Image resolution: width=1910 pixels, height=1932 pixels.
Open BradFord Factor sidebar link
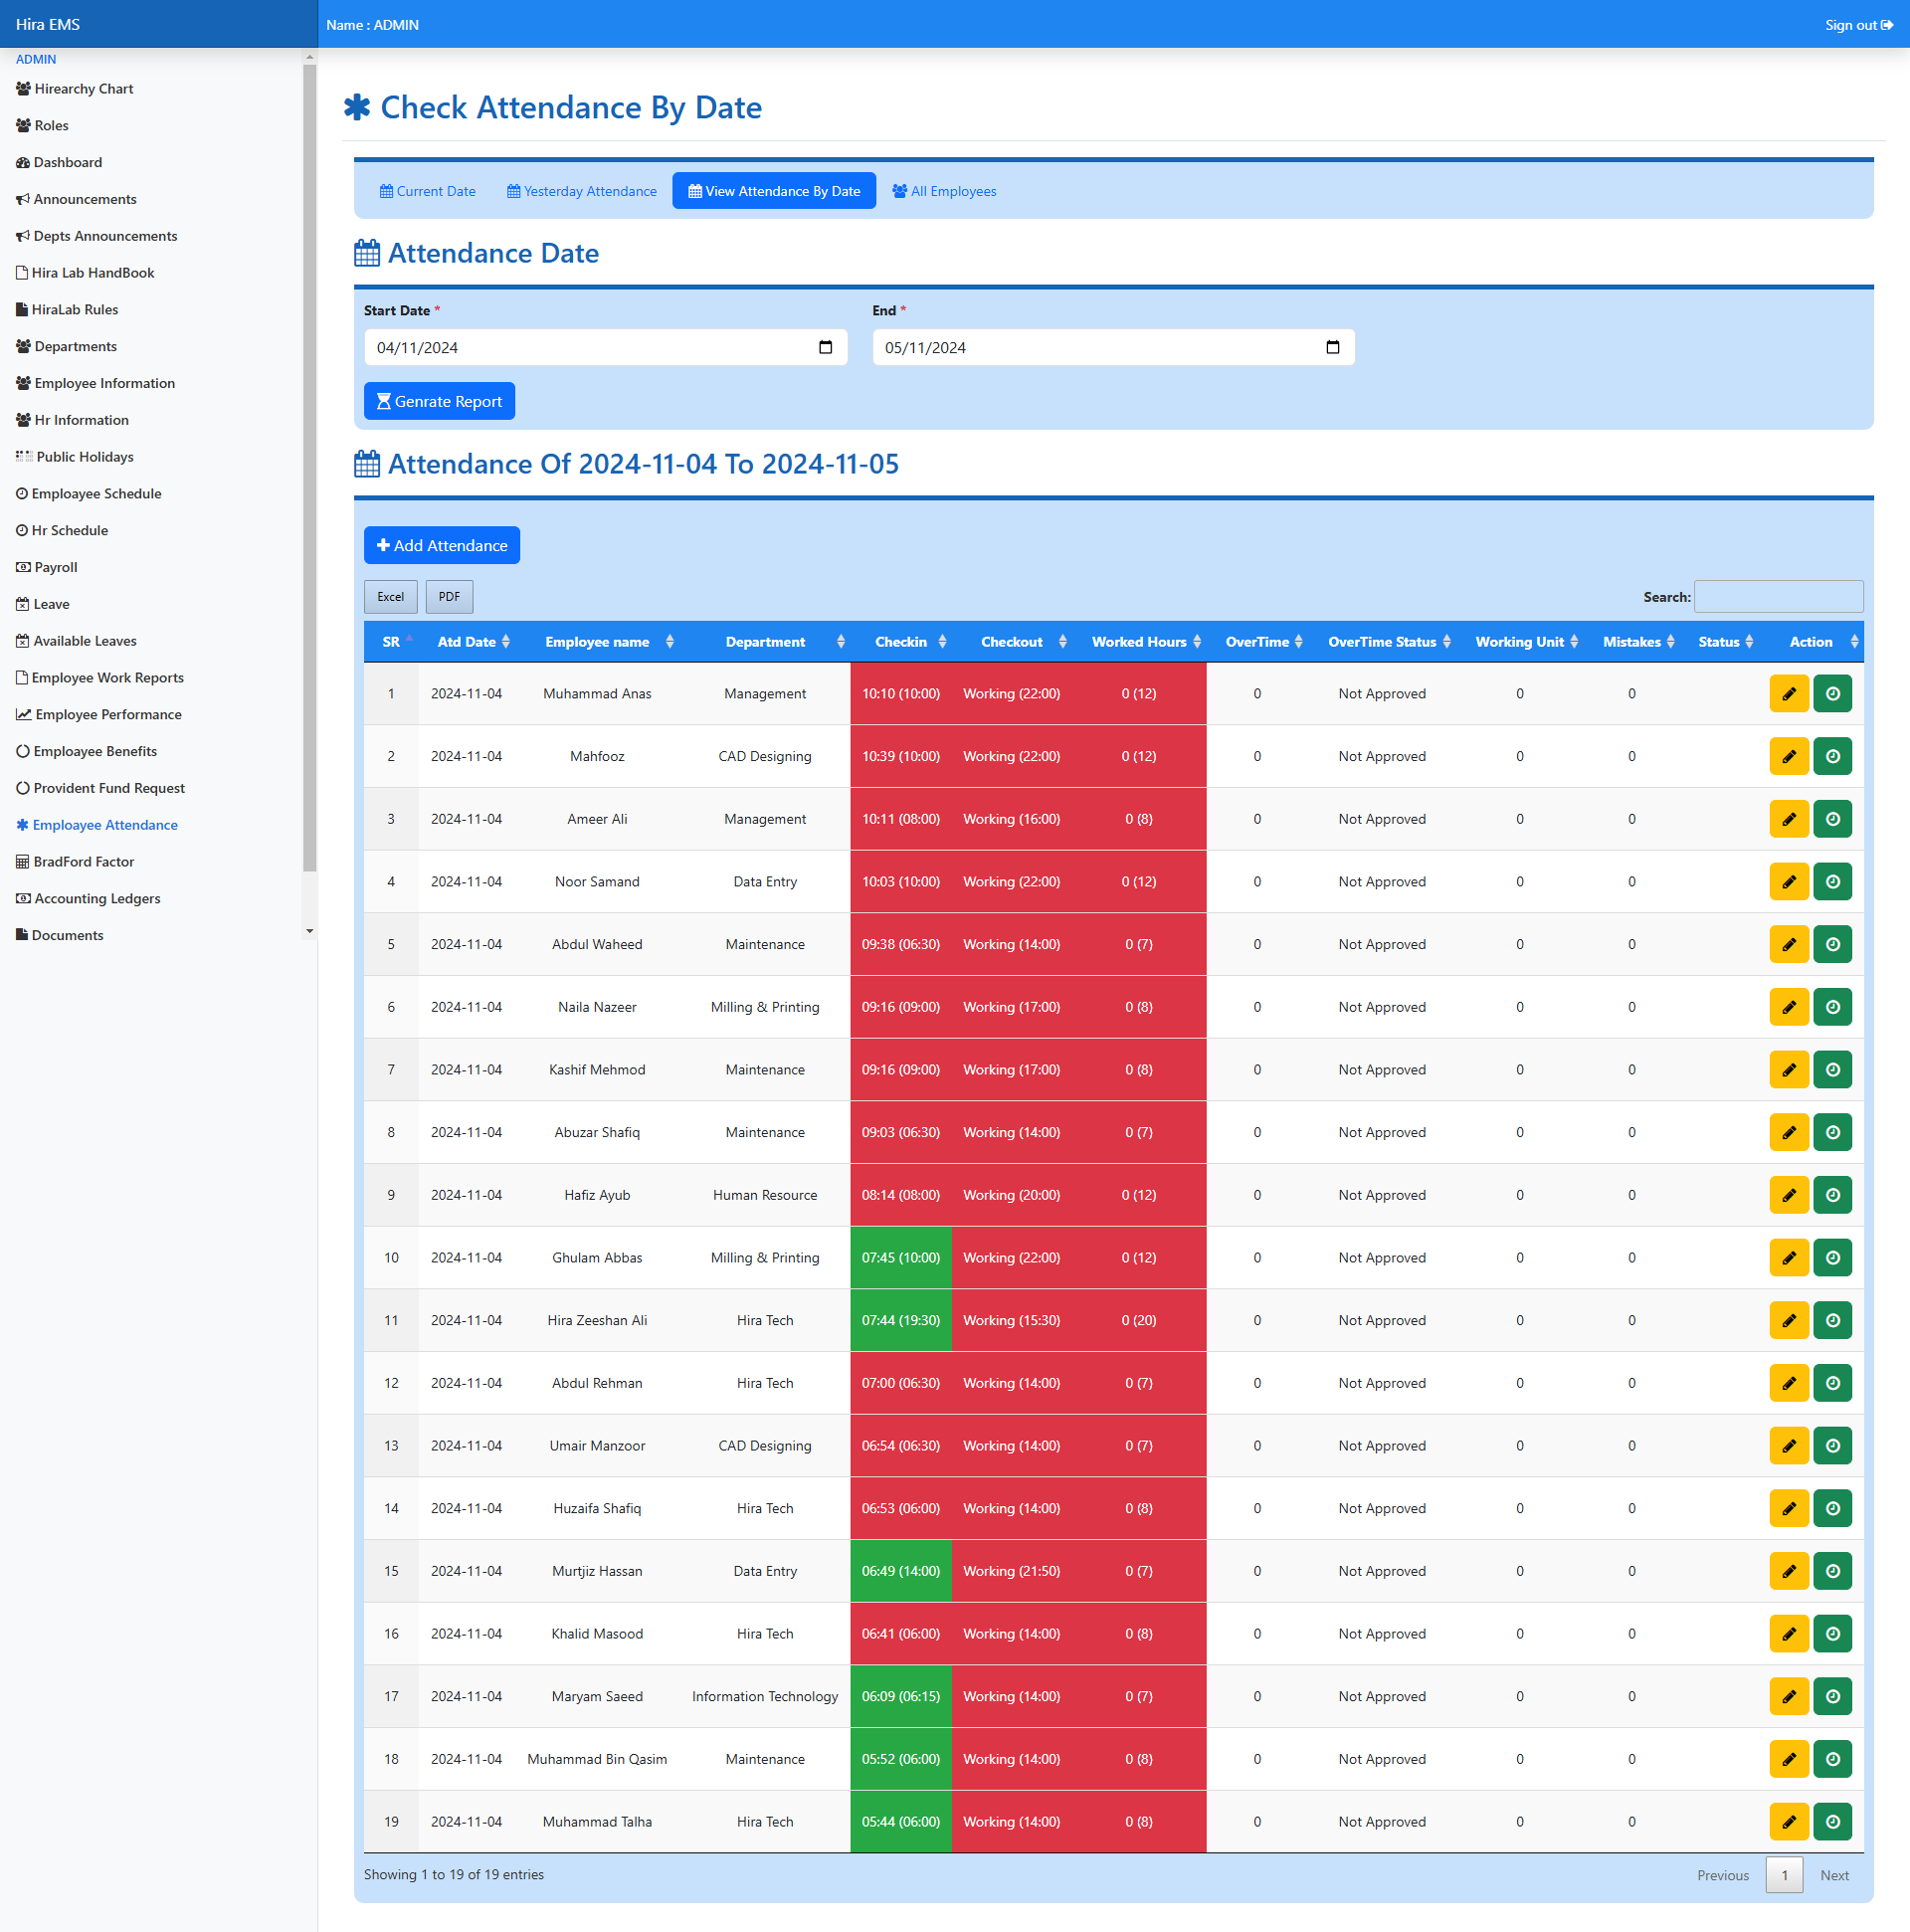pos(75,862)
